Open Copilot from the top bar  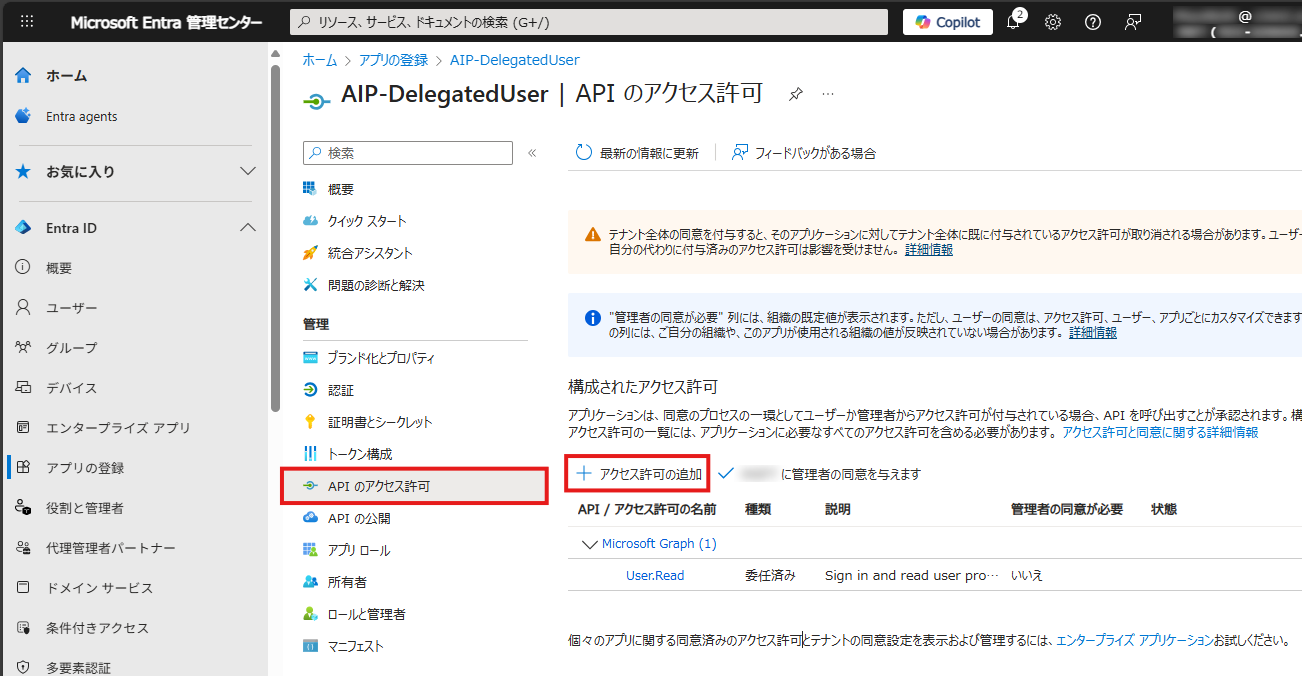pyautogui.click(x=948, y=22)
